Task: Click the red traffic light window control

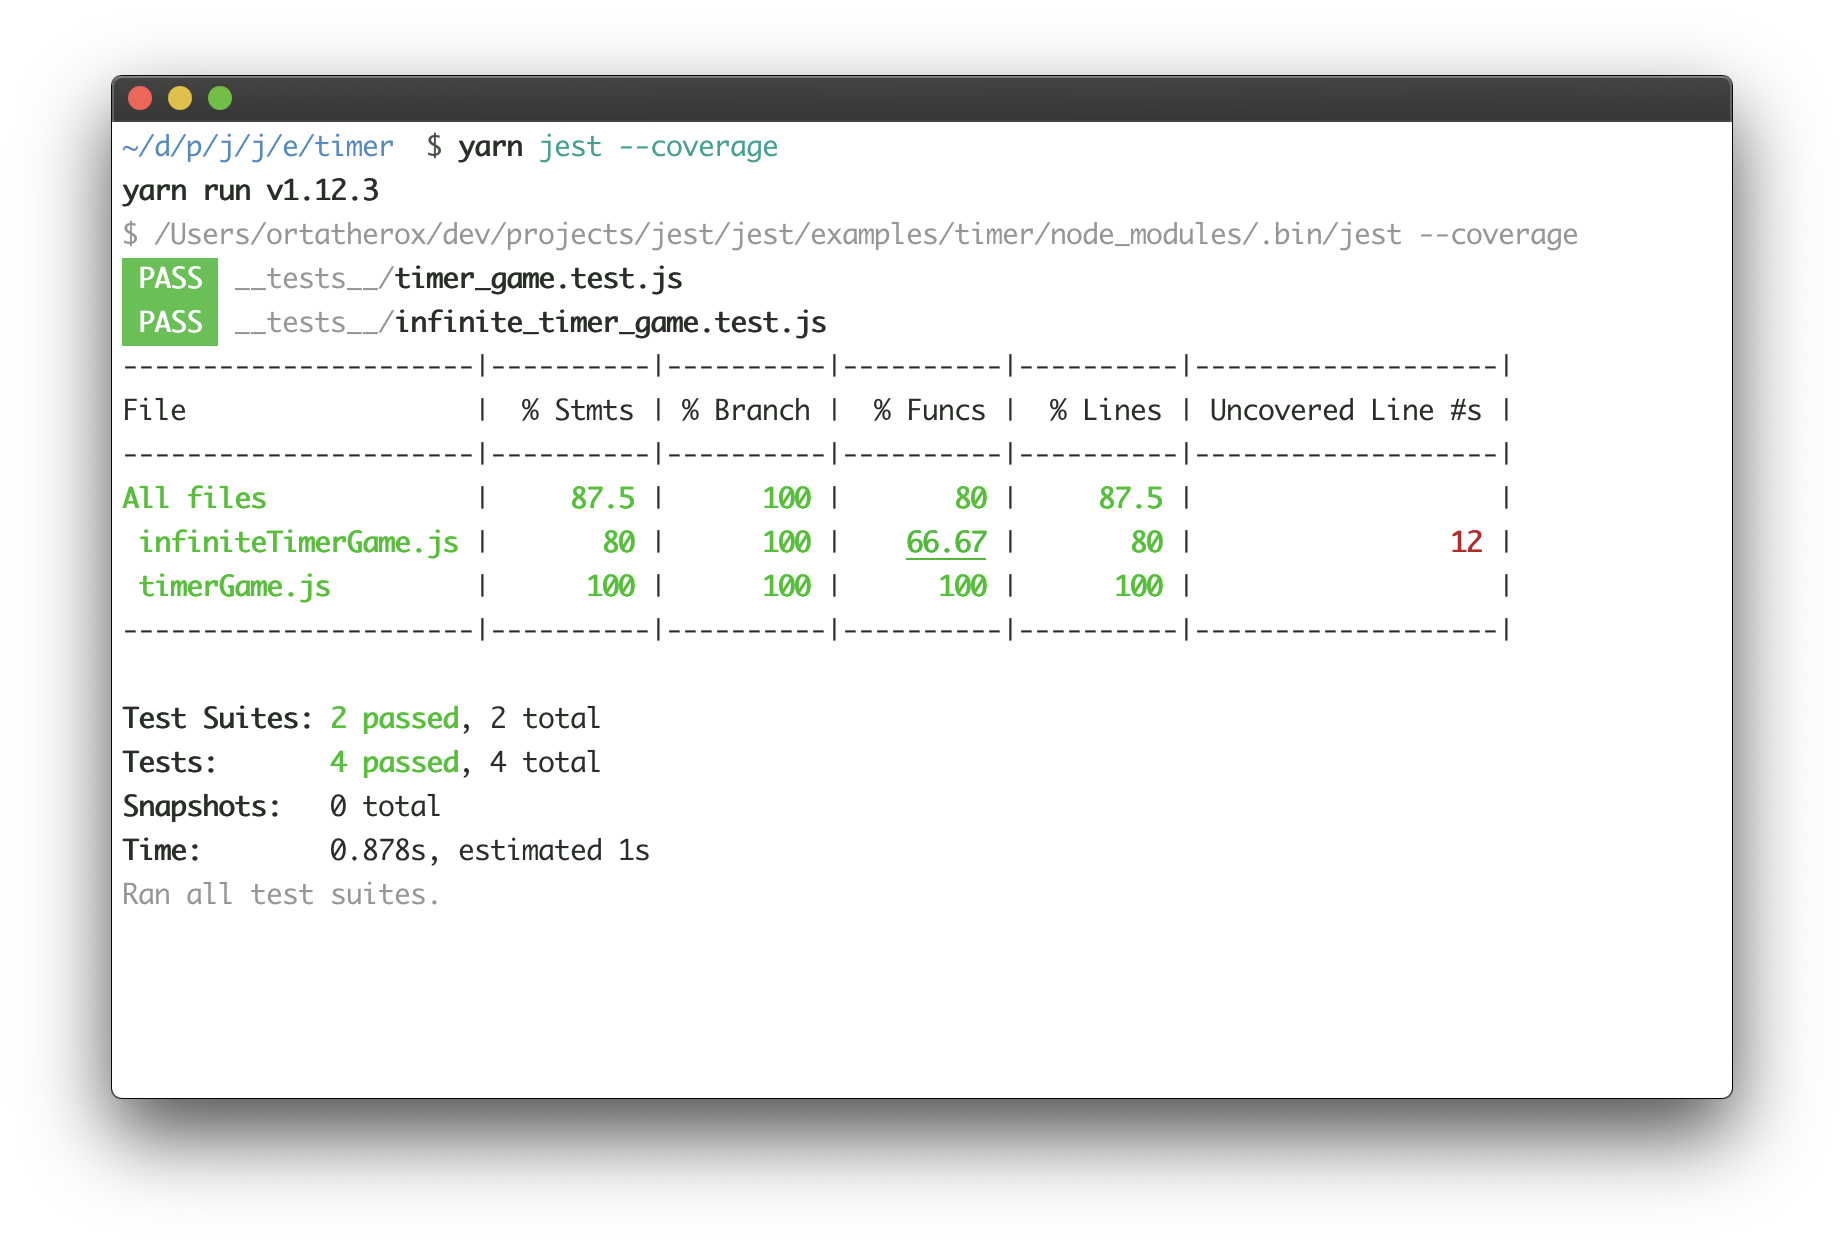Action: 141,97
